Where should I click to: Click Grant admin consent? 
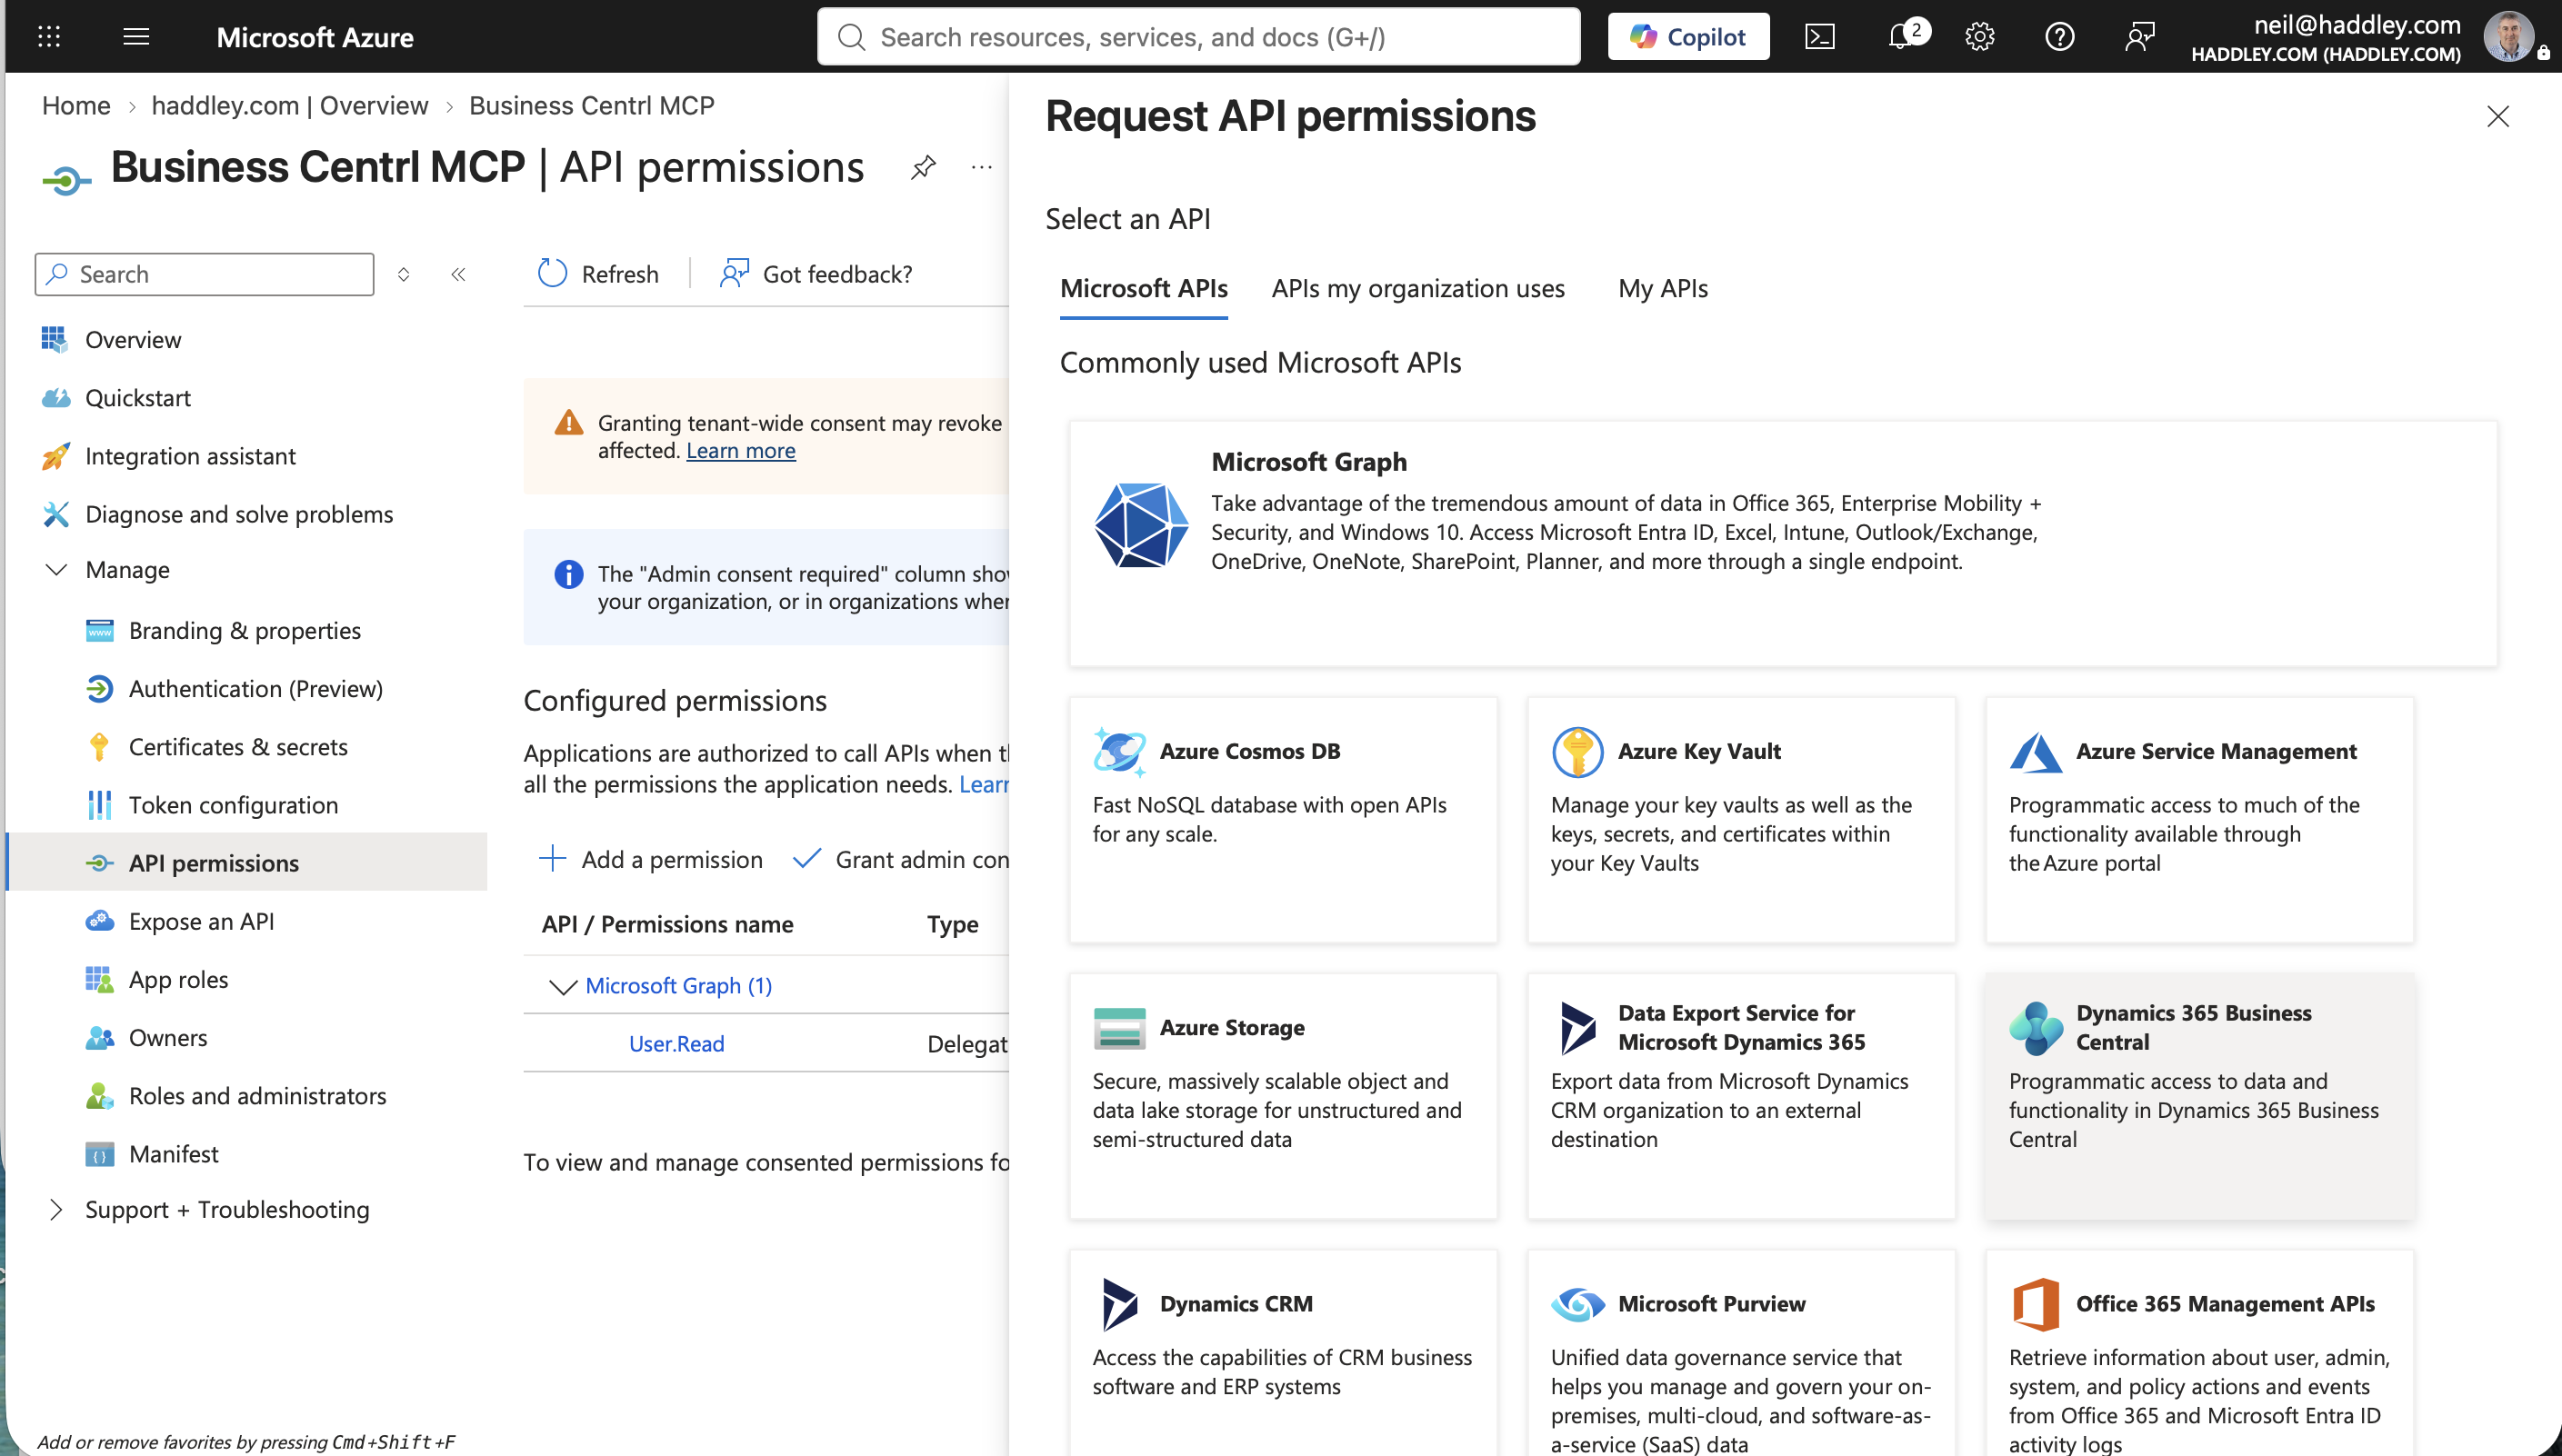point(900,860)
